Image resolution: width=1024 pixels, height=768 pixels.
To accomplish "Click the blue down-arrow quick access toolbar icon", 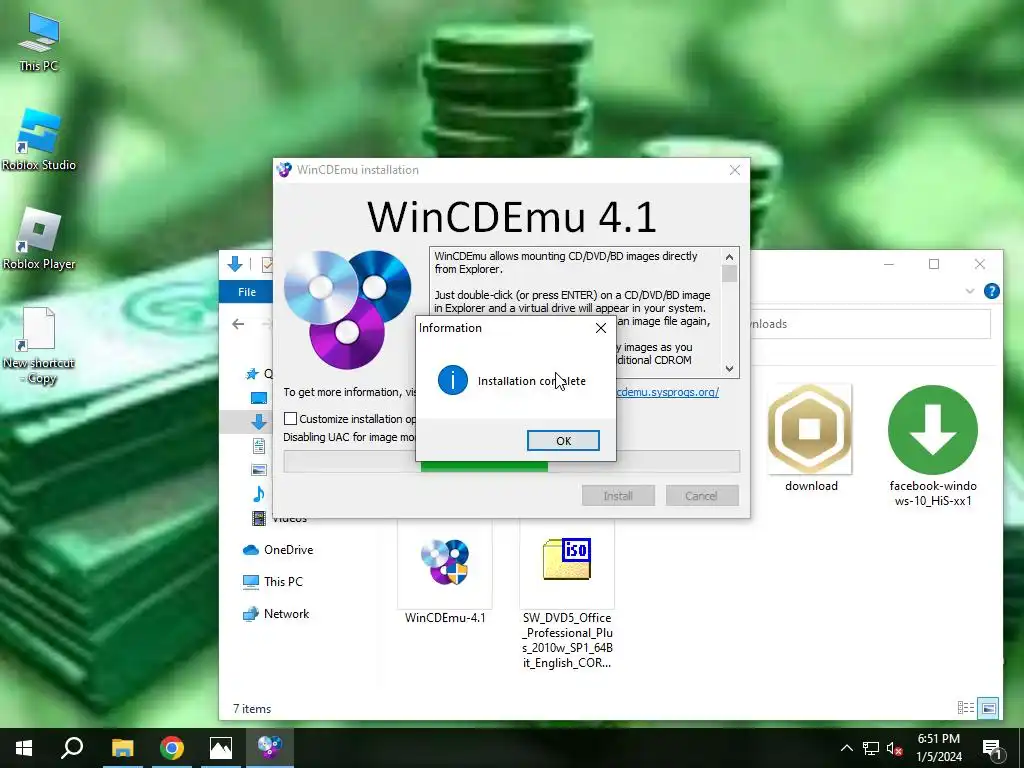I will (x=235, y=264).
